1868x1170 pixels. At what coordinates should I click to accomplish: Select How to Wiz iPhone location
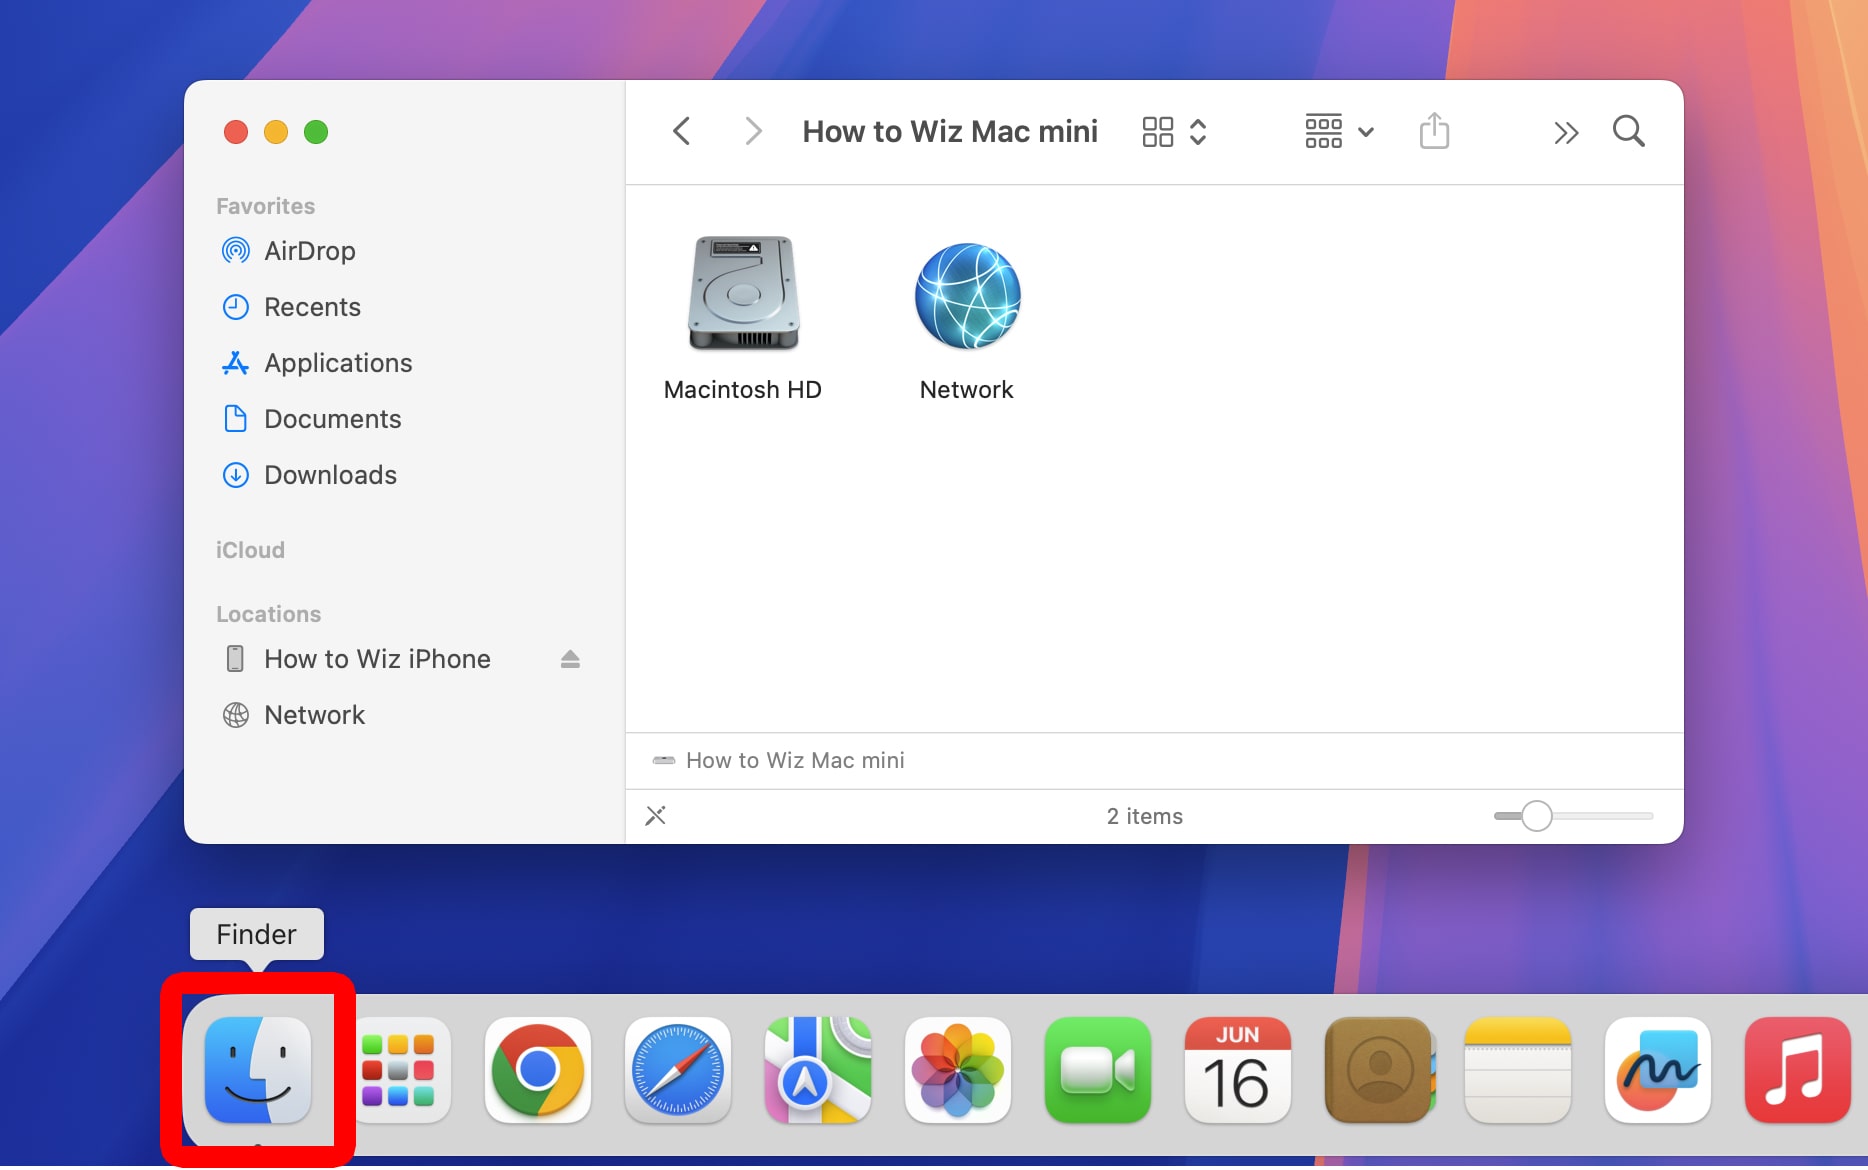376,659
